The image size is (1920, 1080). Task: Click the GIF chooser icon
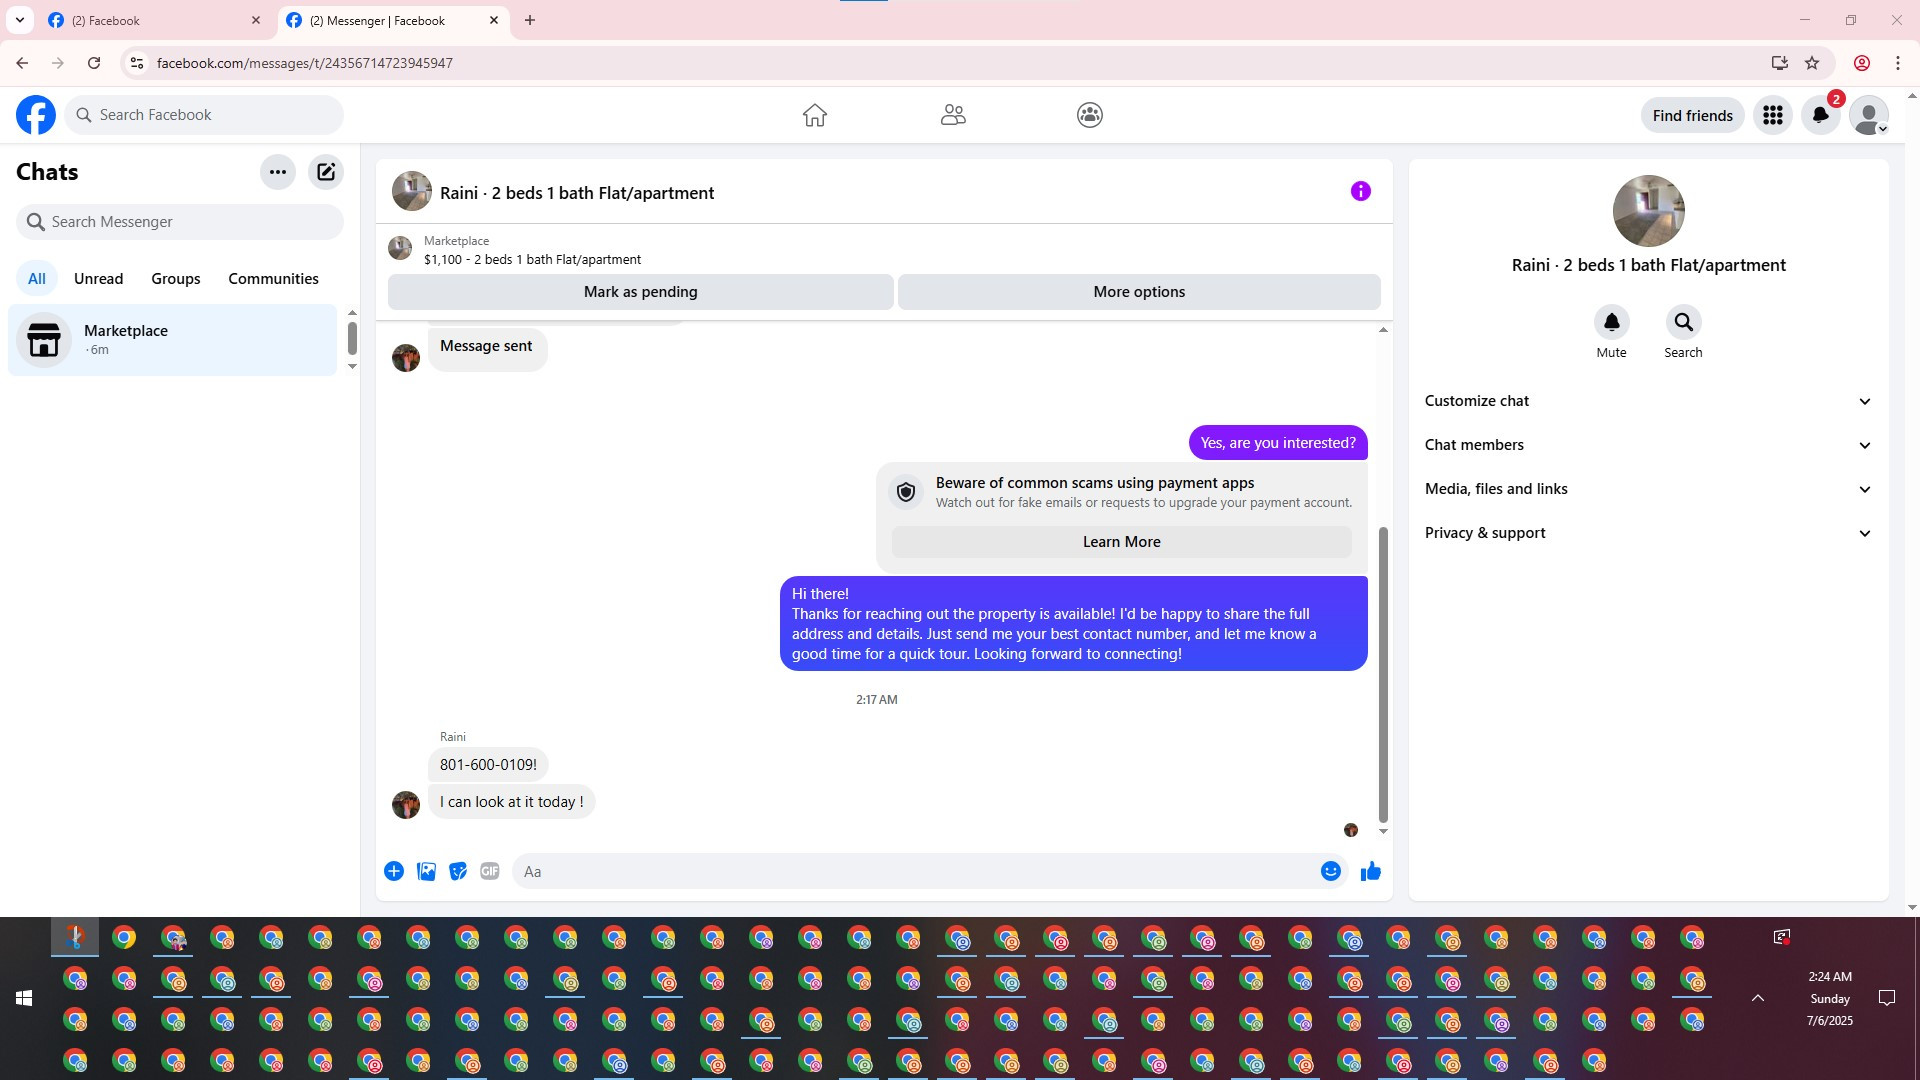[489, 871]
